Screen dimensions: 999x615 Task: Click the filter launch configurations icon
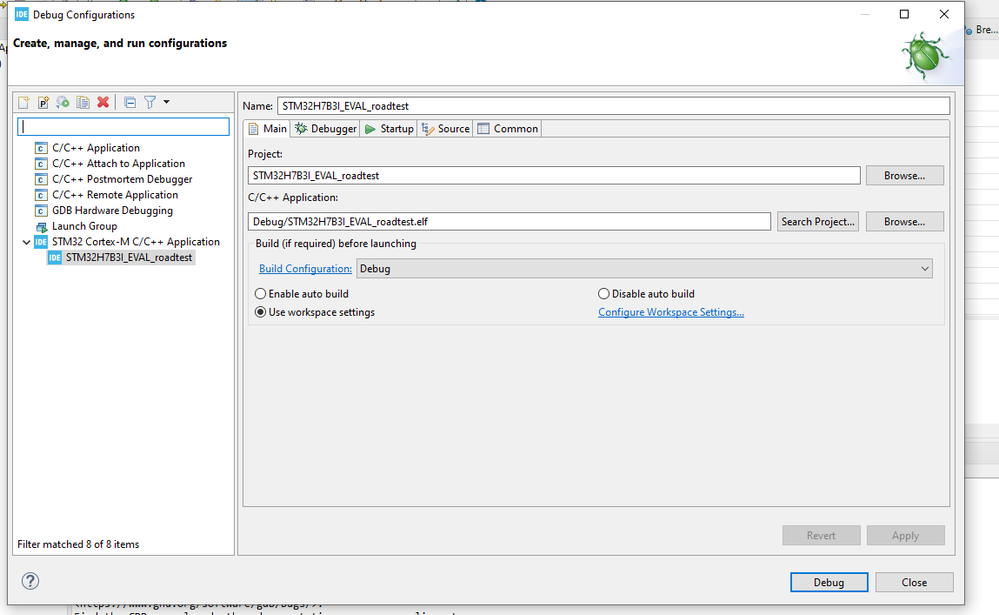(149, 102)
